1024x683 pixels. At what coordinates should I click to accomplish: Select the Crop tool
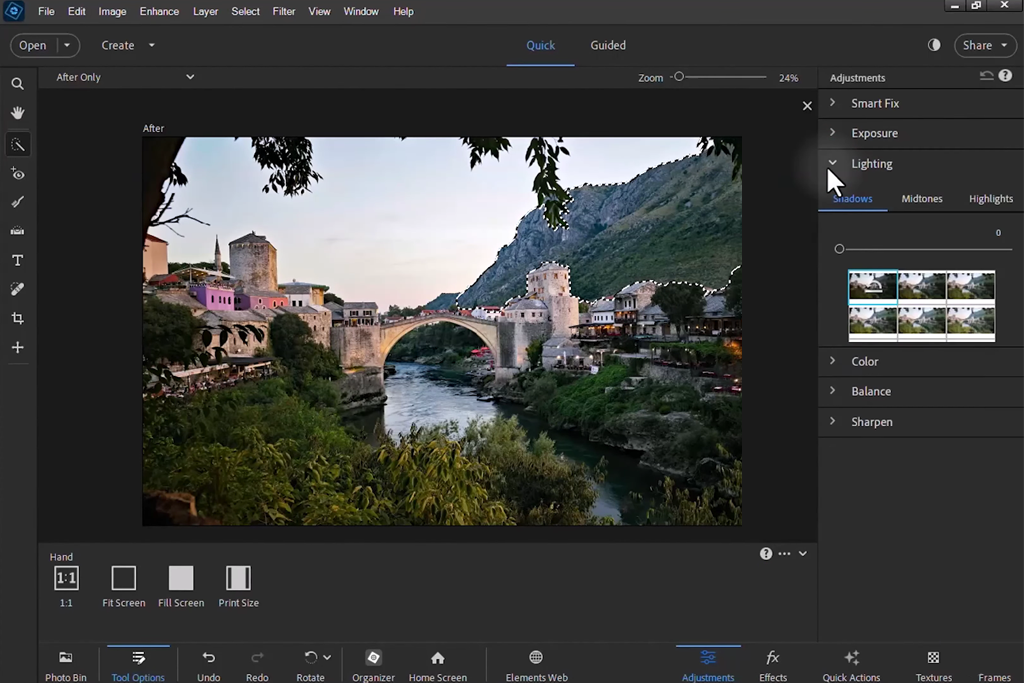coord(18,318)
